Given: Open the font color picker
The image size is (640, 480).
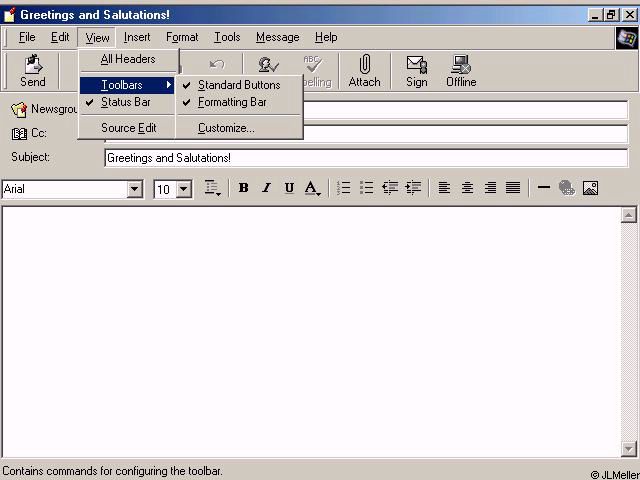Looking at the screenshot, I should 313,188.
